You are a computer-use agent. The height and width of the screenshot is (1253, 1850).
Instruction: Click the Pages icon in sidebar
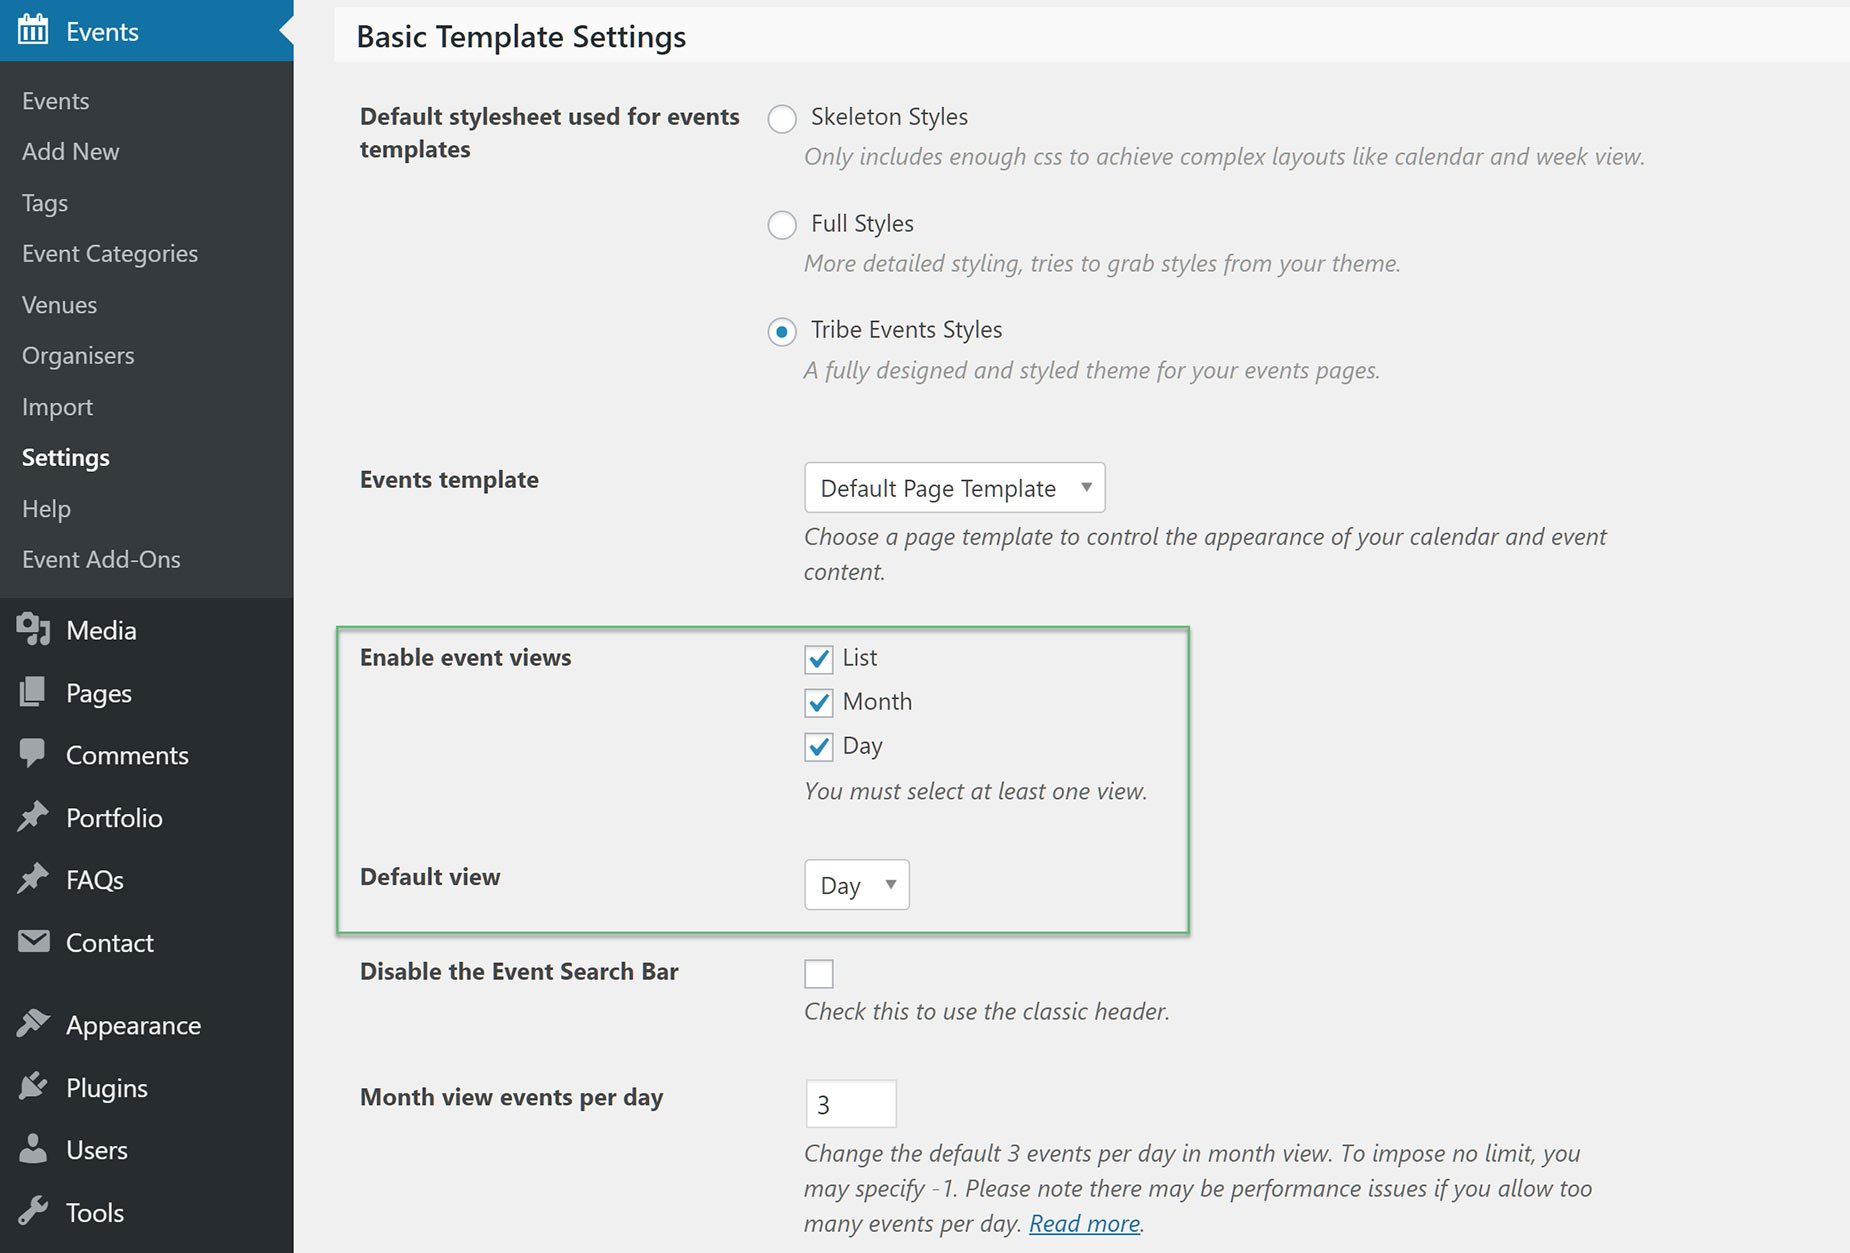click(x=32, y=692)
